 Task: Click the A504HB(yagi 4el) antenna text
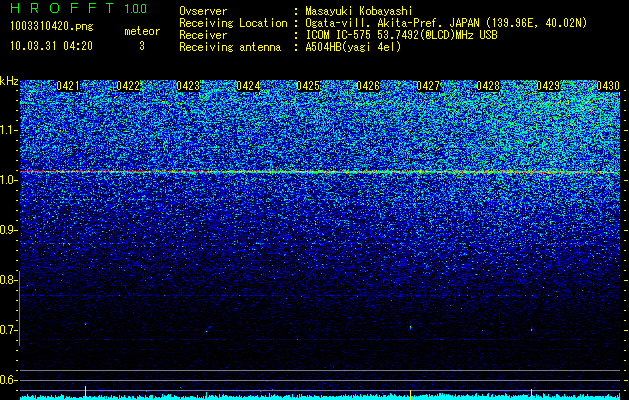click(x=353, y=47)
